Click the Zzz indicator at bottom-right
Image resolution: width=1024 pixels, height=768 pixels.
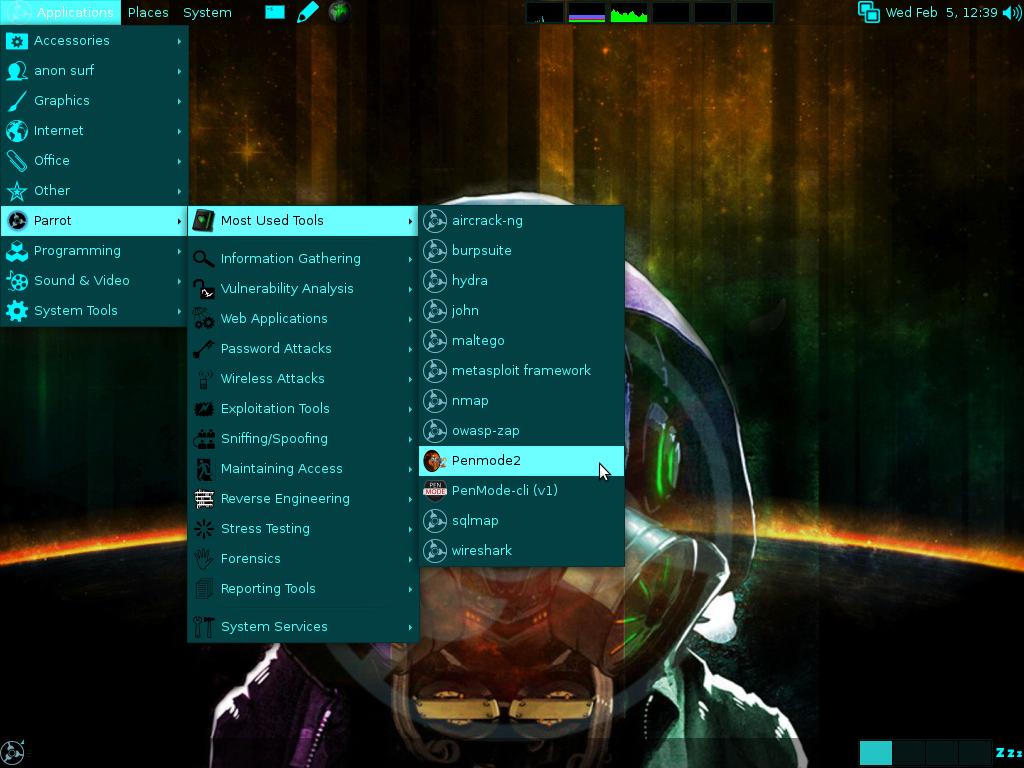pyautogui.click(x=1005, y=751)
